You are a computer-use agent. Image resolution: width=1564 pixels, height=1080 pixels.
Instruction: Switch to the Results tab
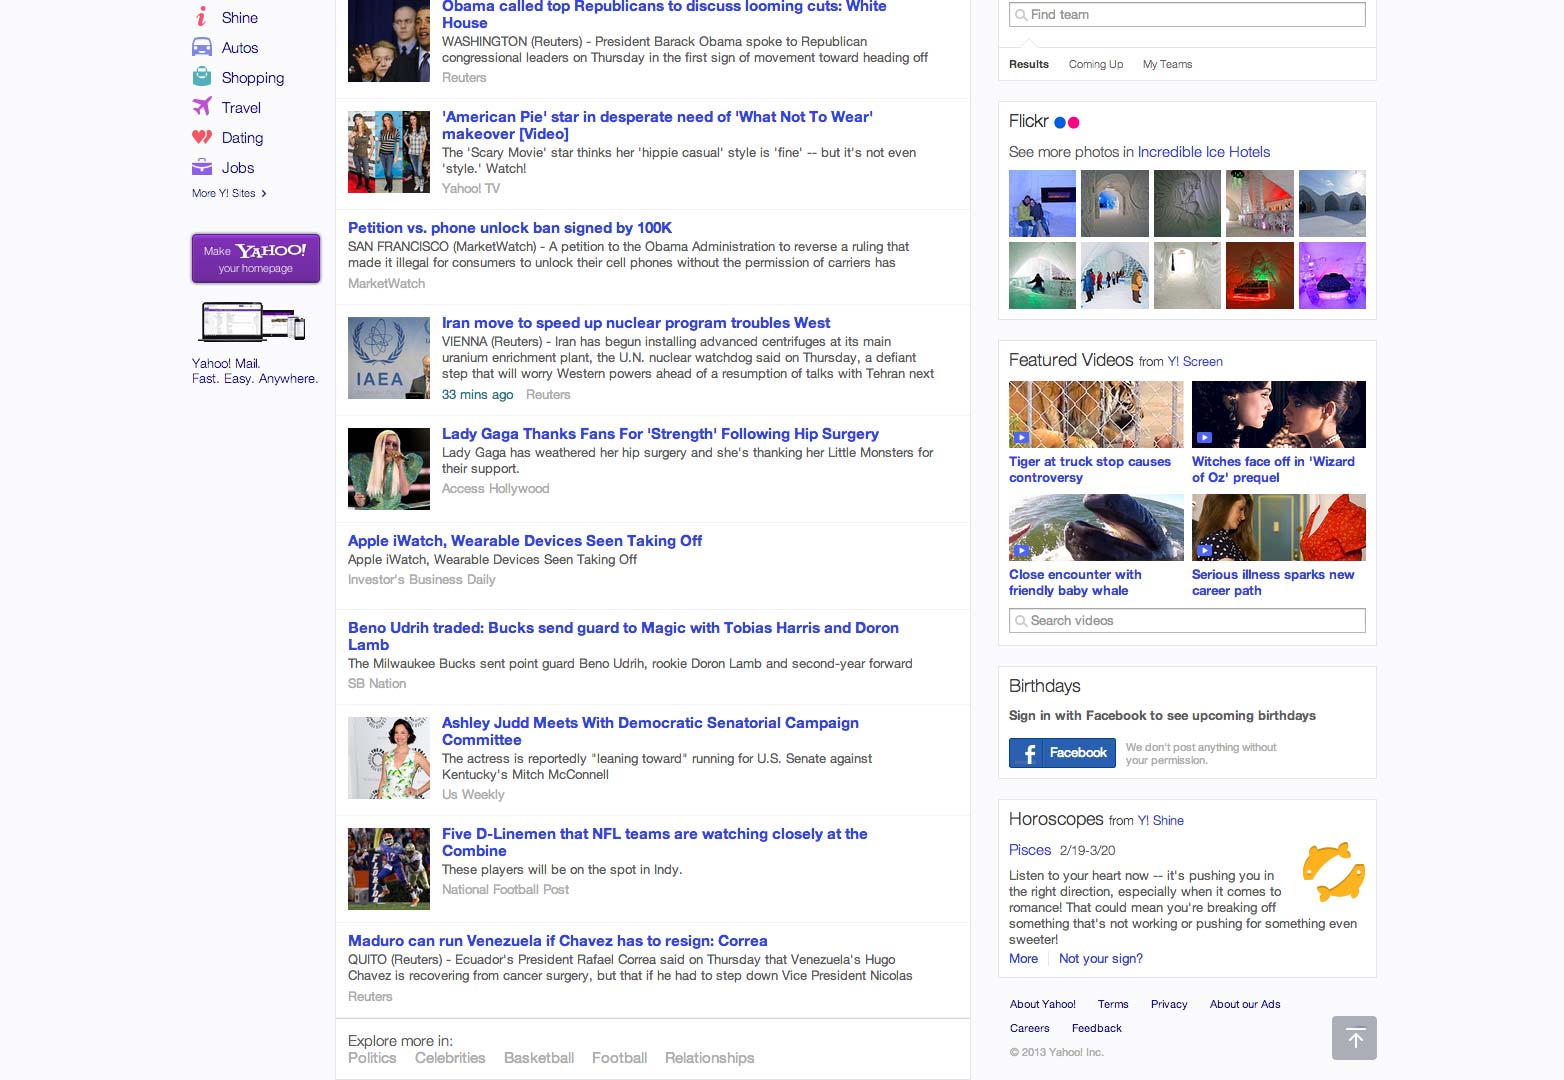pyautogui.click(x=1028, y=64)
